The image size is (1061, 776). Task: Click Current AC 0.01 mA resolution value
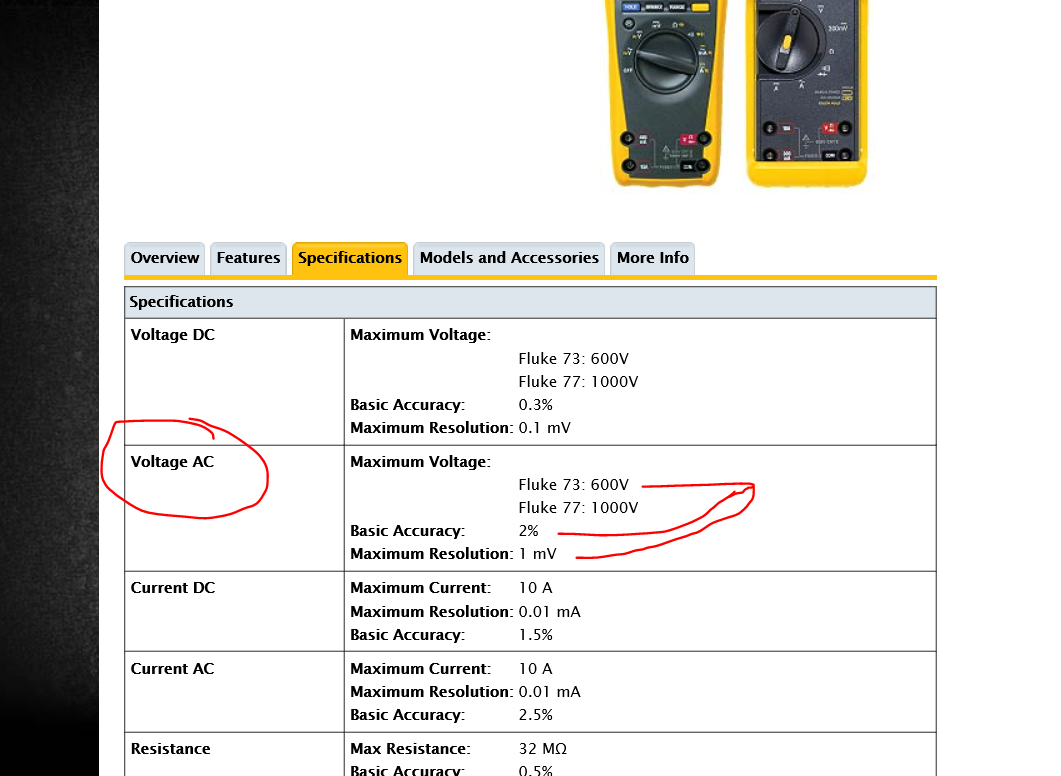click(x=549, y=691)
